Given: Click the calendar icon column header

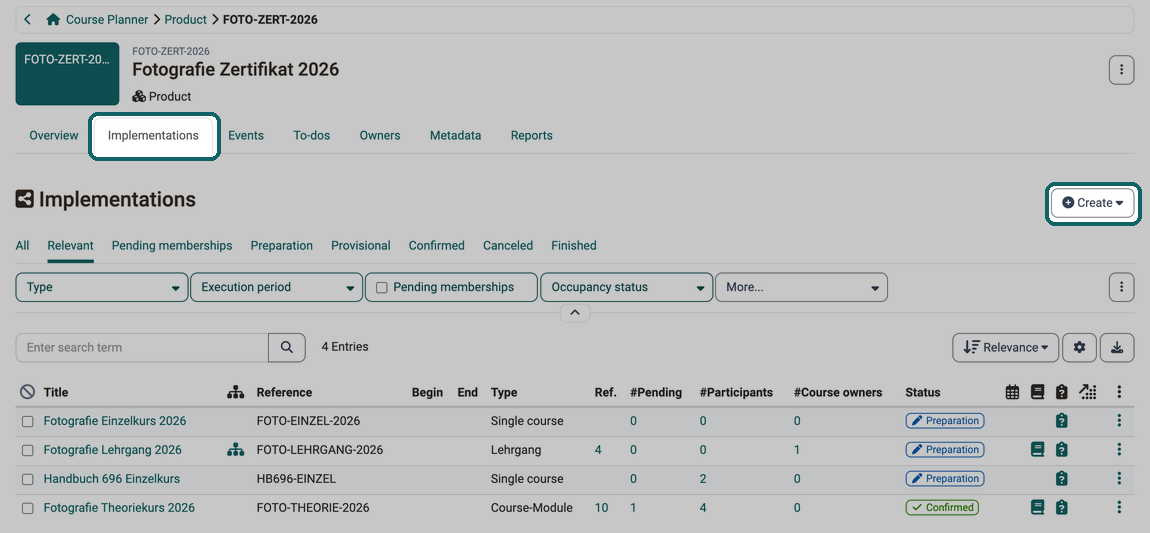Looking at the screenshot, I should tap(1012, 392).
